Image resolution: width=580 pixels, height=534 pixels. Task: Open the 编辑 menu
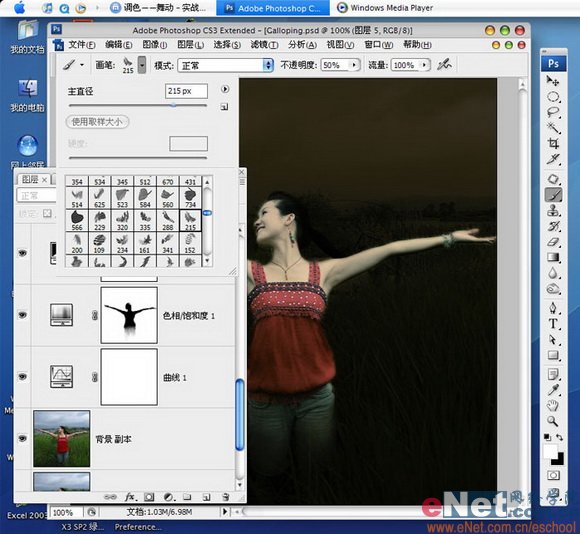[118, 45]
